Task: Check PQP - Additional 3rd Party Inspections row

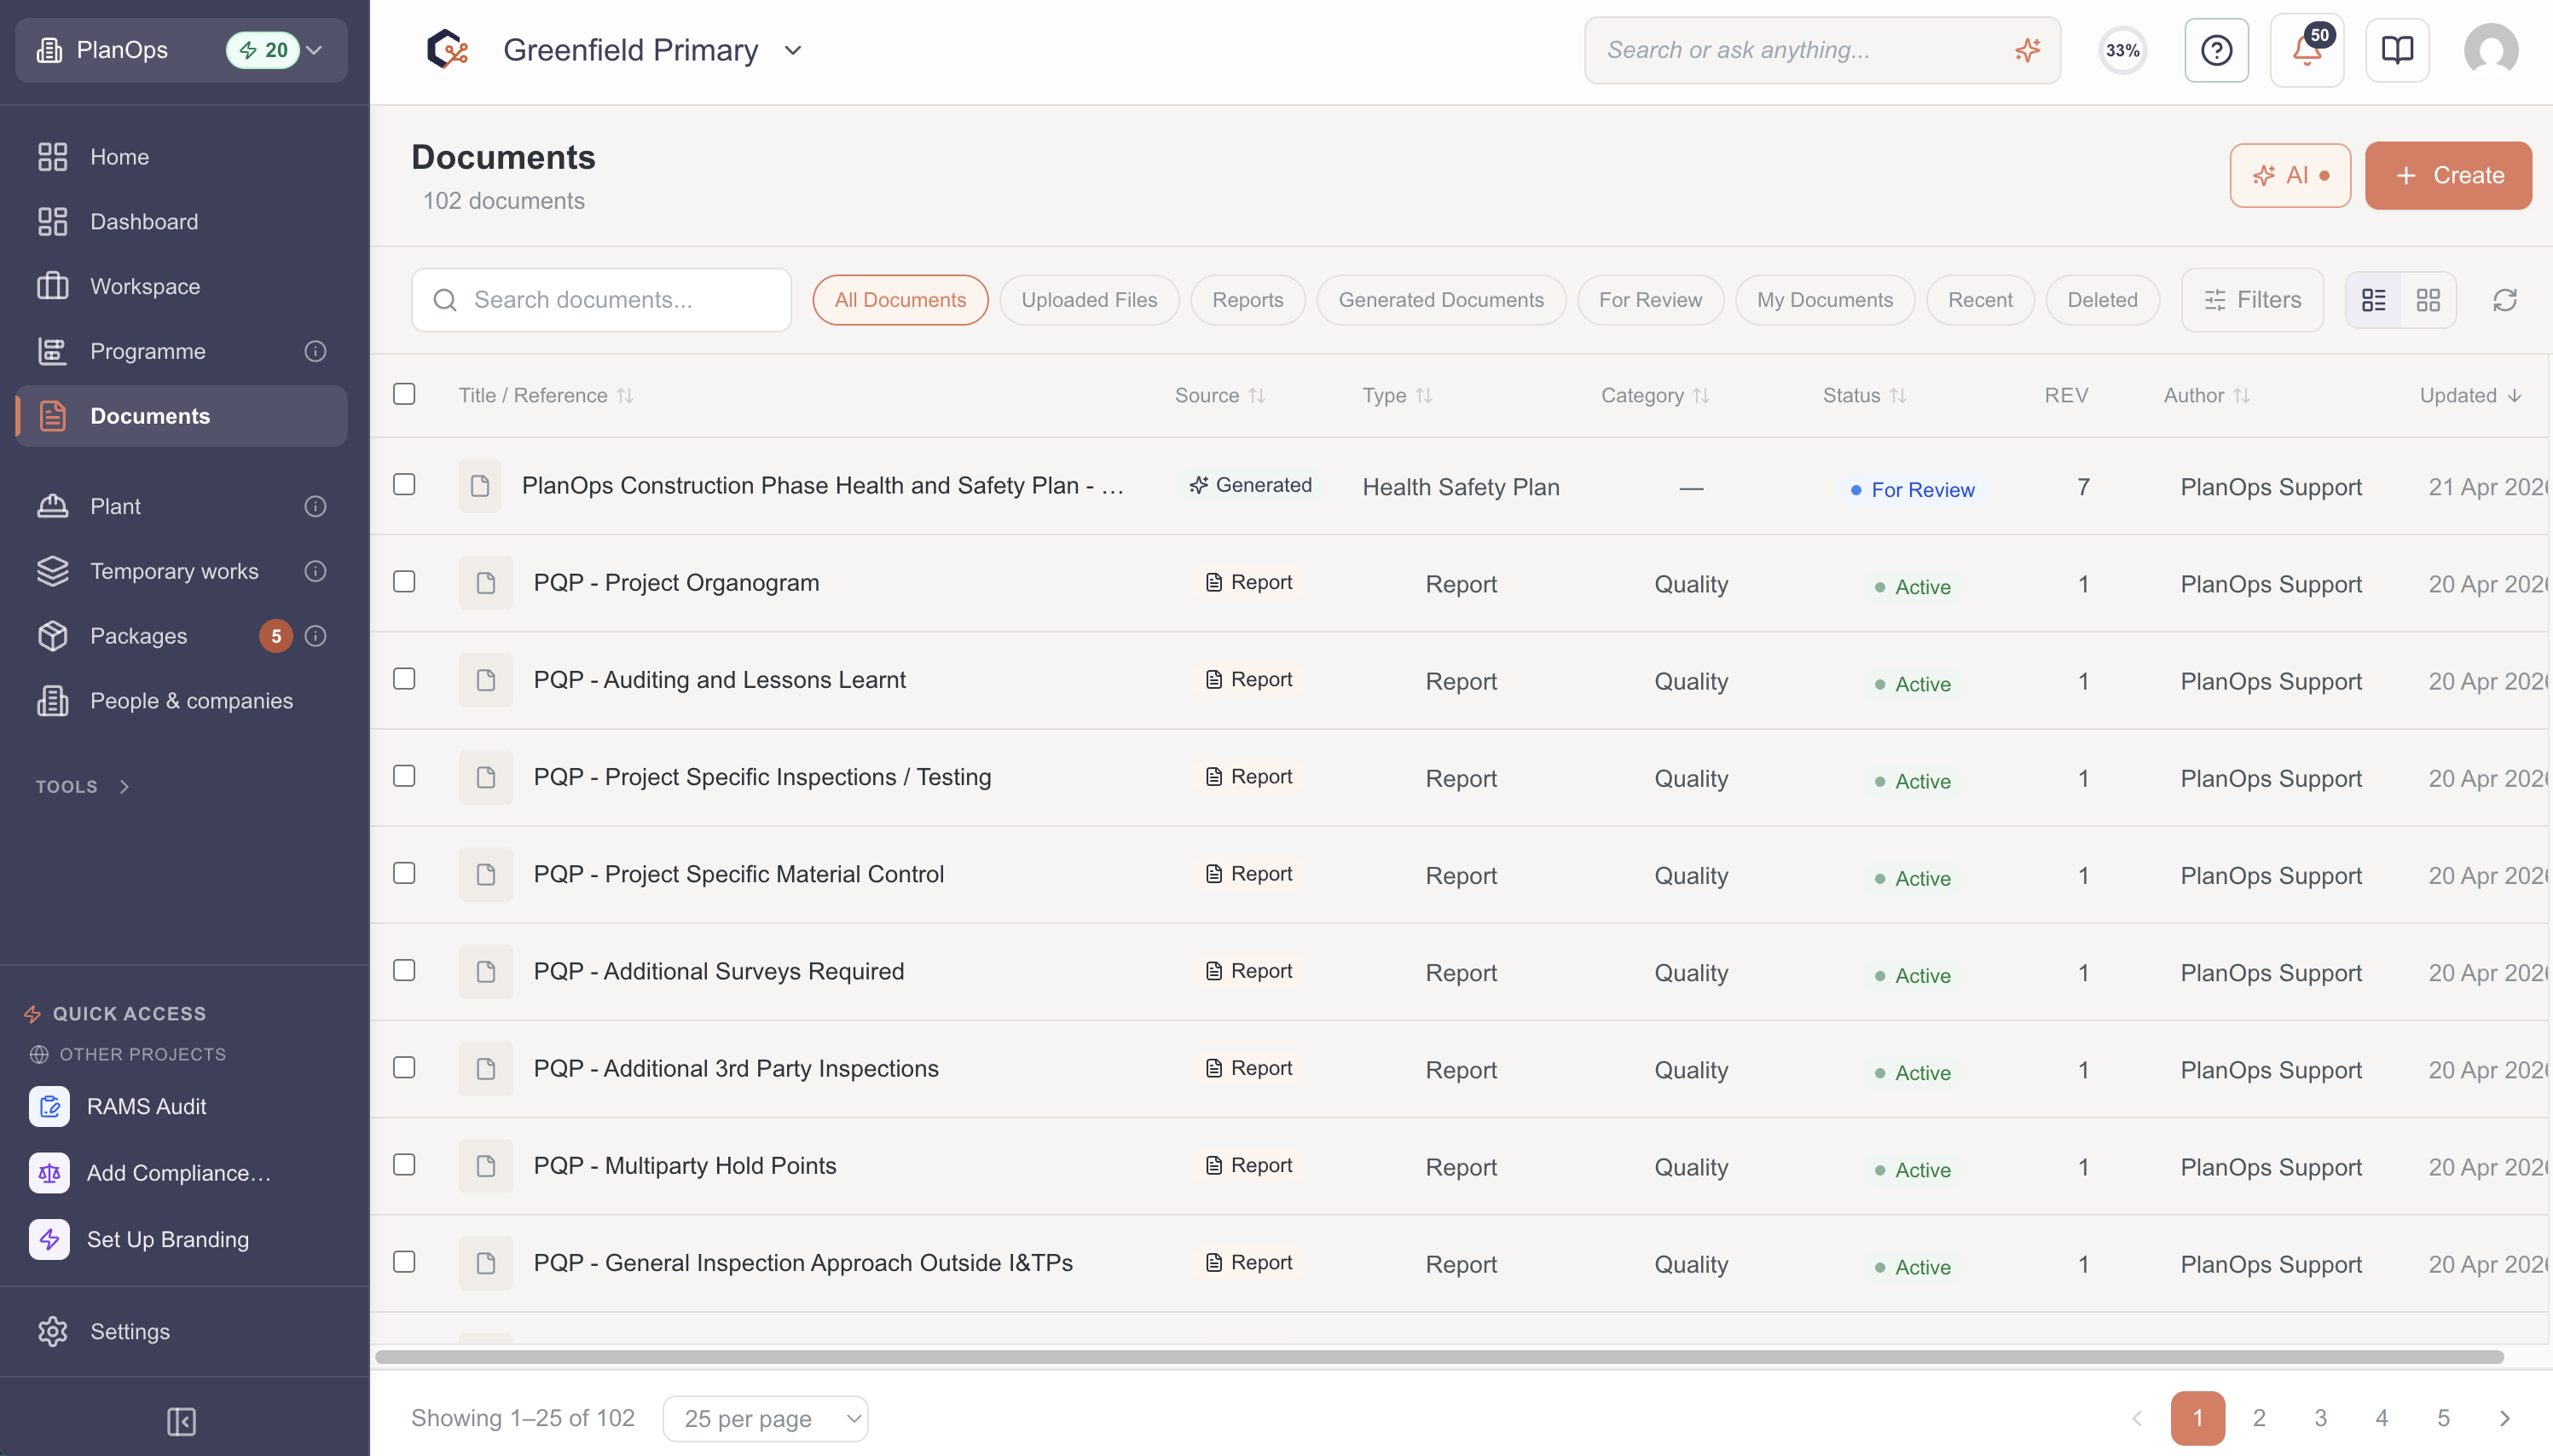Action: [x=404, y=1067]
